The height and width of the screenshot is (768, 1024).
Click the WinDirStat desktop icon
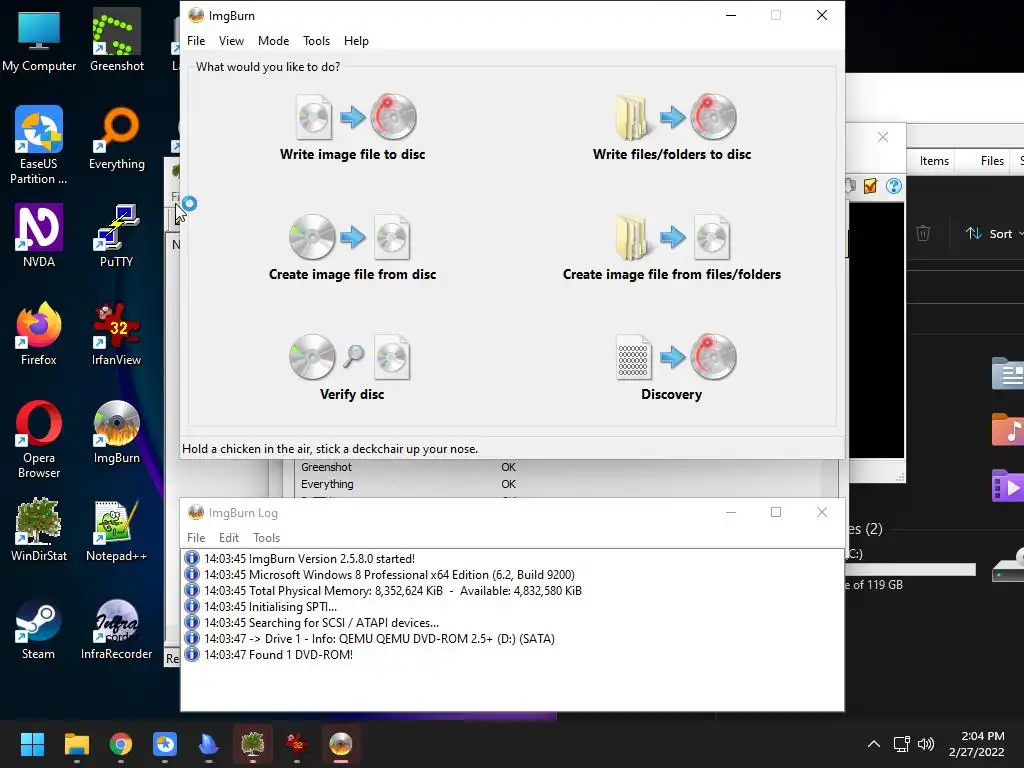pos(39,530)
